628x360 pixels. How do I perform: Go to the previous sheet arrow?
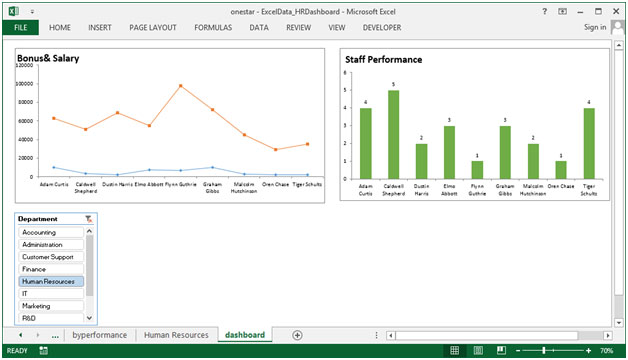click(x=20, y=335)
